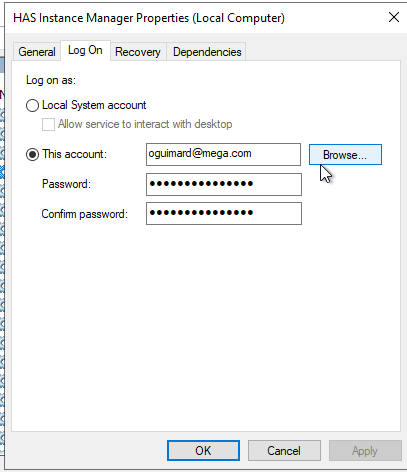Toggle Allow service to interact with desktop
407x472 pixels.
[x=48, y=125]
